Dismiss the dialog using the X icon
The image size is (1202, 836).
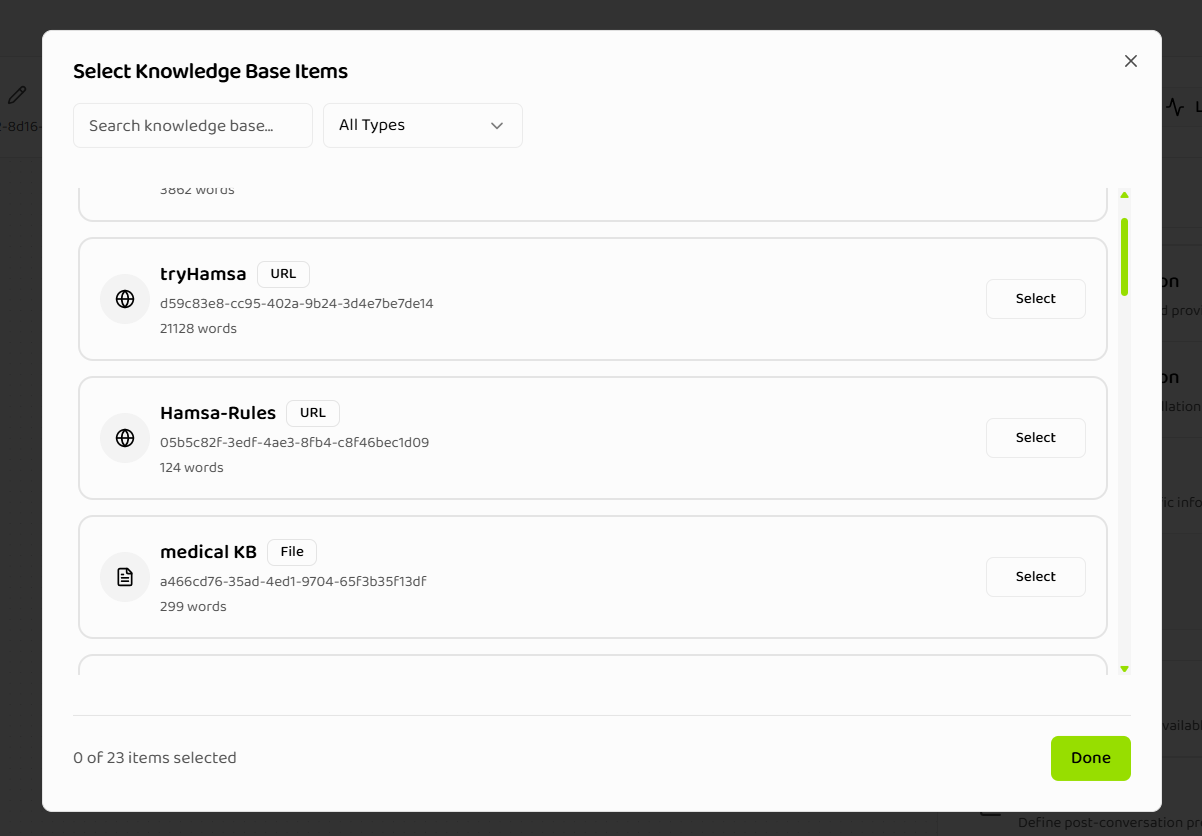click(1130, 61)
